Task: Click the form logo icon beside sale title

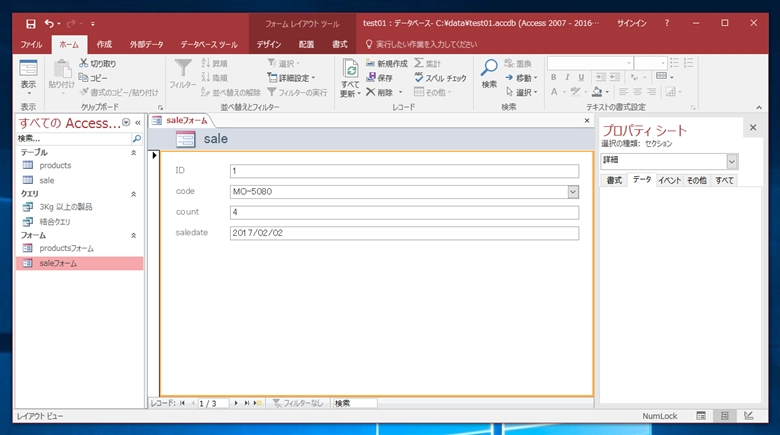Action: click(186, 139)
